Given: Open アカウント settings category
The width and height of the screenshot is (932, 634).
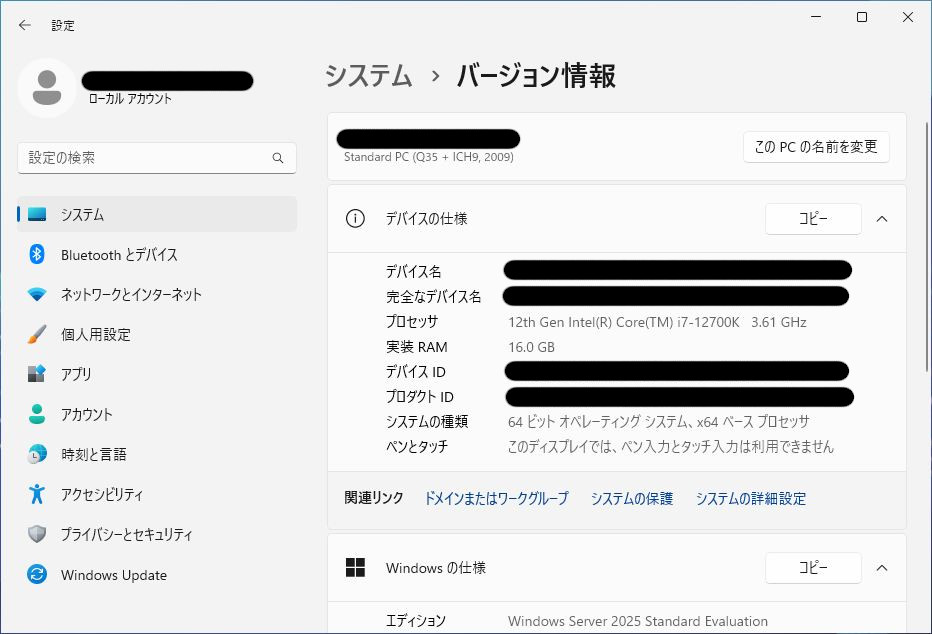Looking at the screenshot, I should (157, 414).
